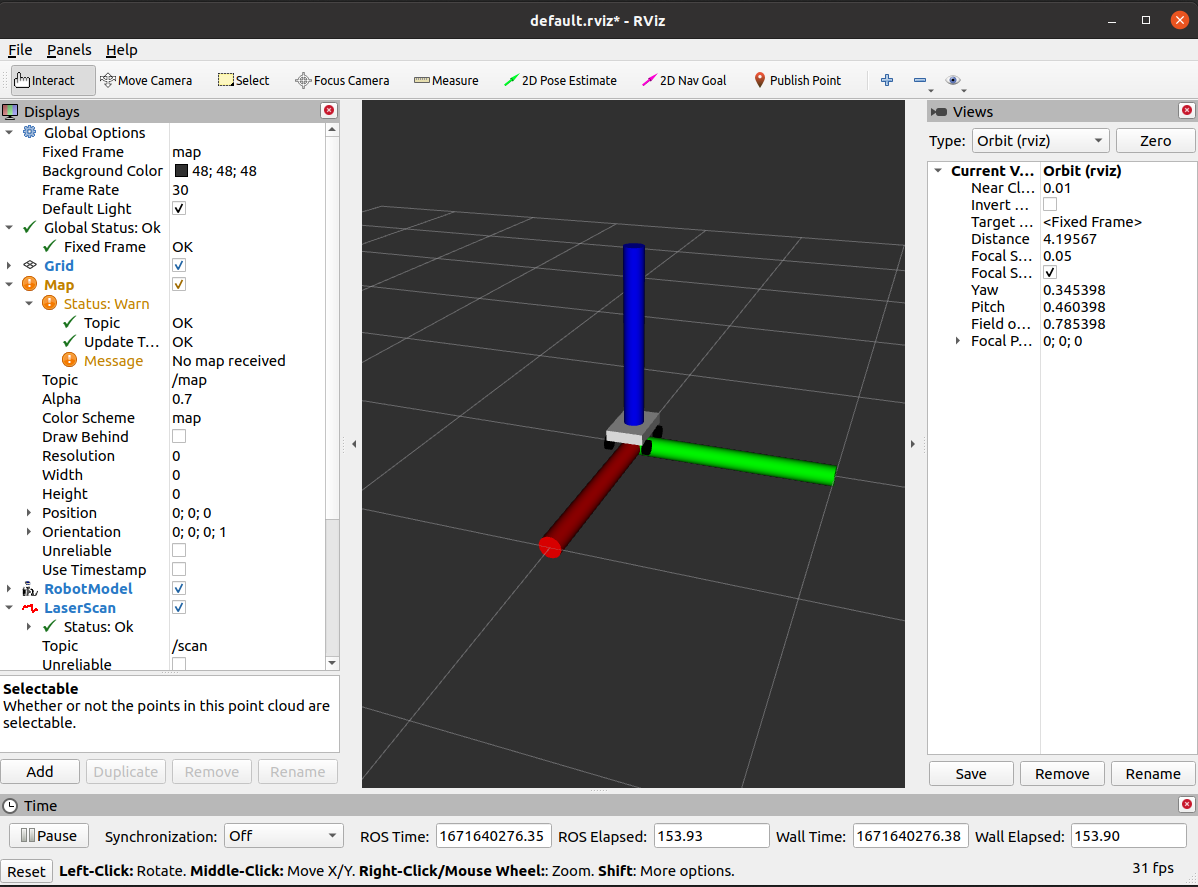Screen dimensions: 1198x887
Task: Activate the Publish Point tool
Action: point(797,80)
